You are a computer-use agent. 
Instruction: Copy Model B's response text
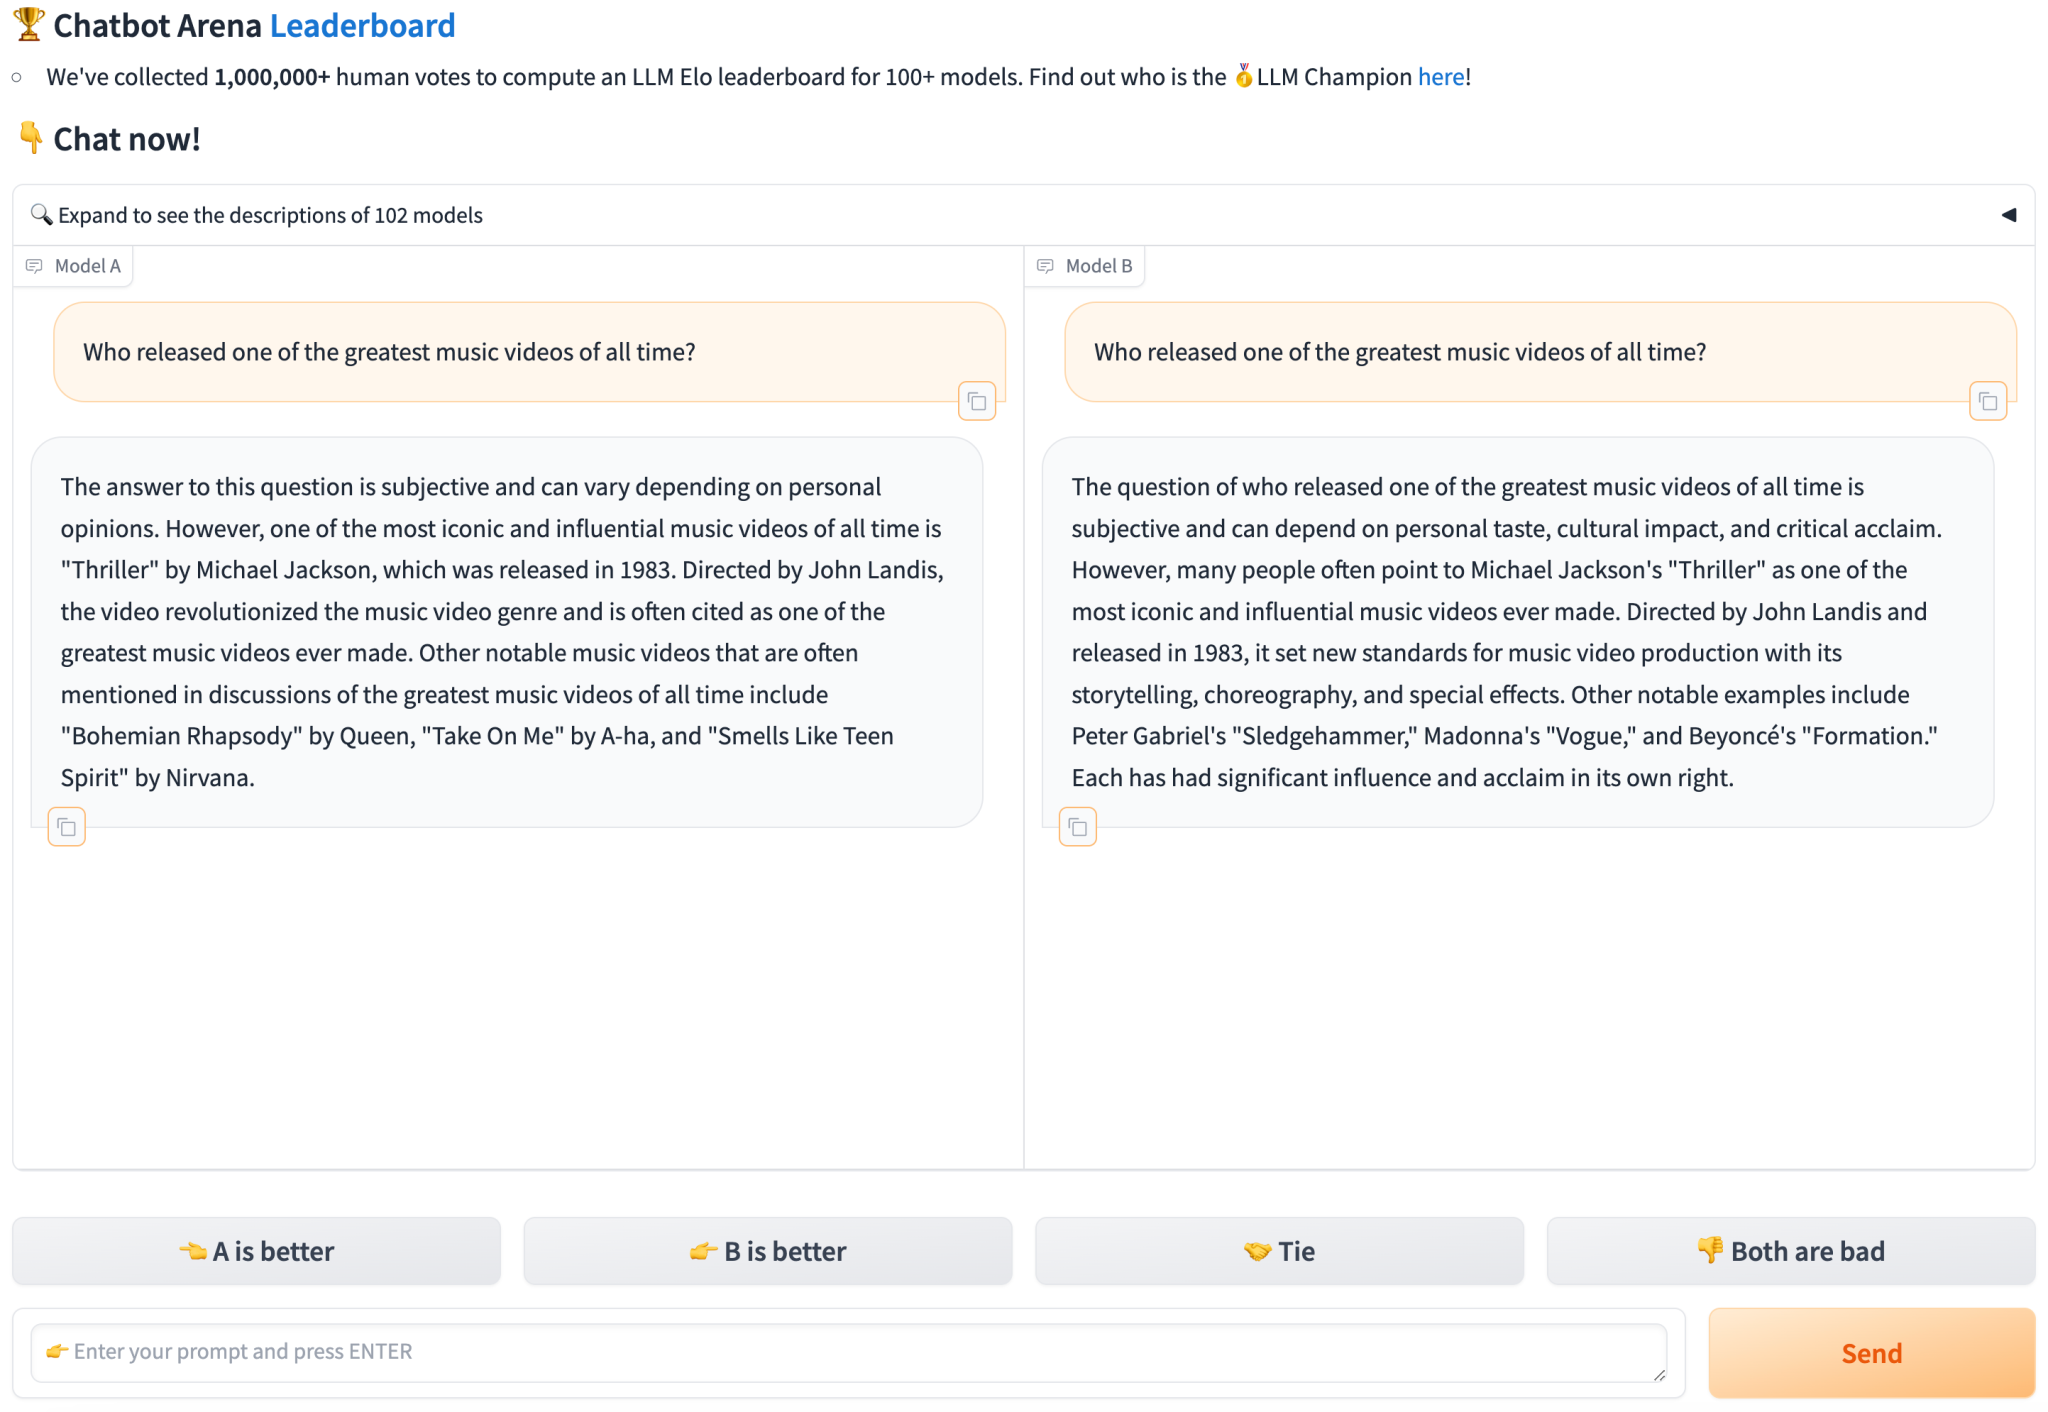pos(1078,827)
